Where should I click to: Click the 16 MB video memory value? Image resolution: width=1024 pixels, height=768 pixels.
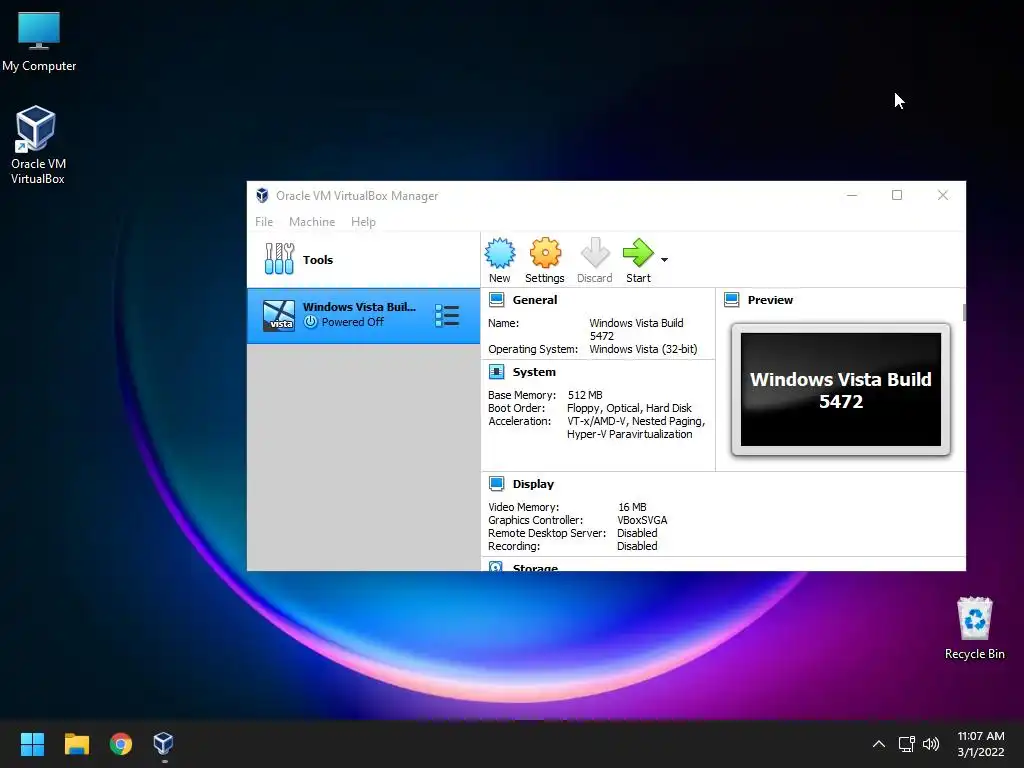(632, 507)
